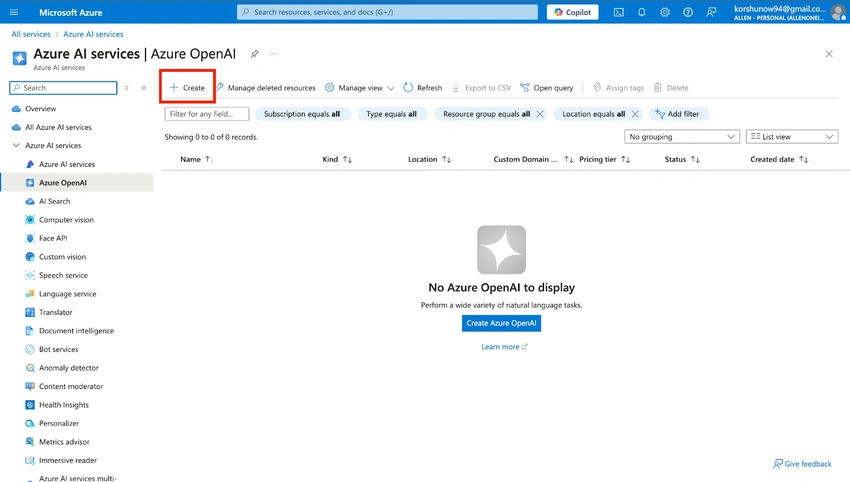This screenshot has height=482, width=850.
Task: Click Open query
Action: (x=546, y=87)
